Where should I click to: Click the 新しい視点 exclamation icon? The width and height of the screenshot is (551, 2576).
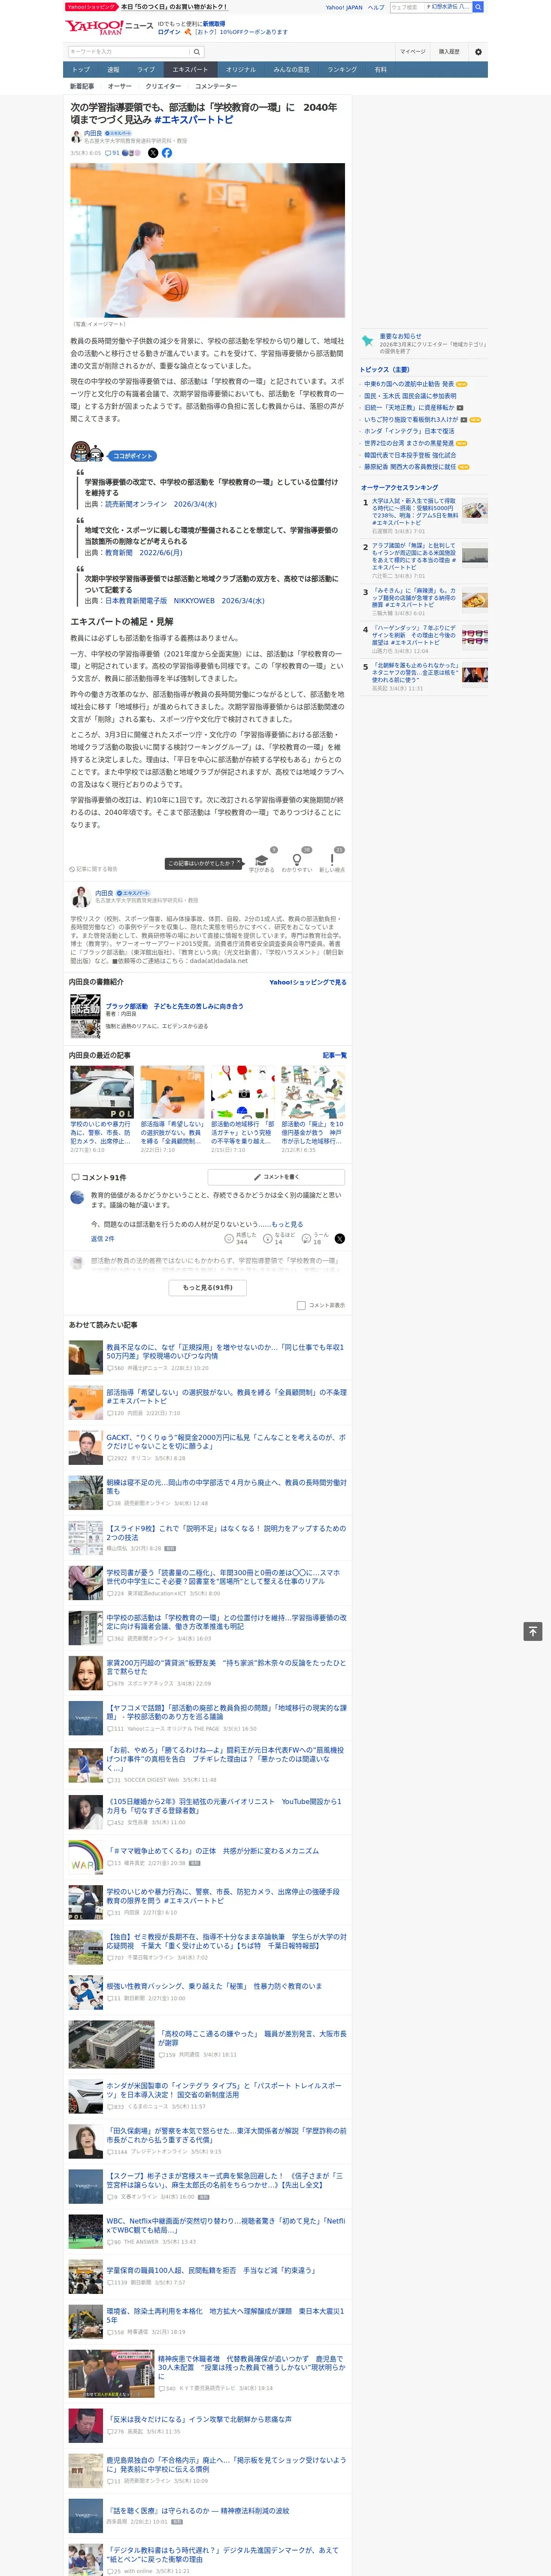click(332, 860)
